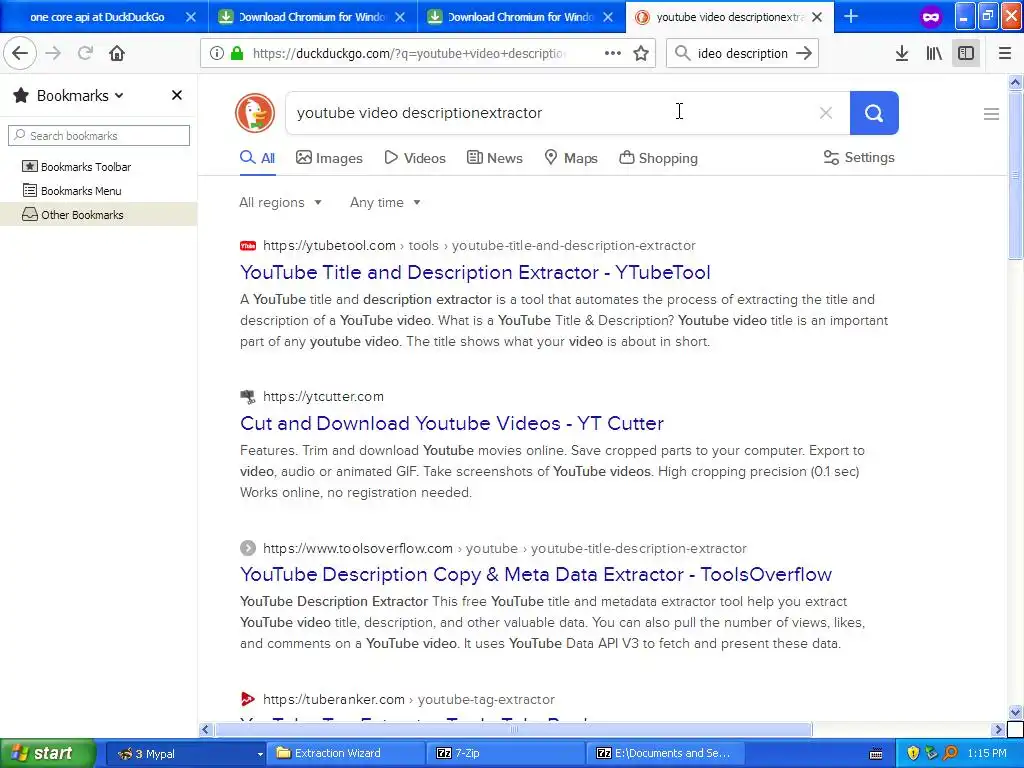Switch to first Download Chromium tab
Image resolution: width=1024 pixels, height=768 pixels.
coord(312,17)
